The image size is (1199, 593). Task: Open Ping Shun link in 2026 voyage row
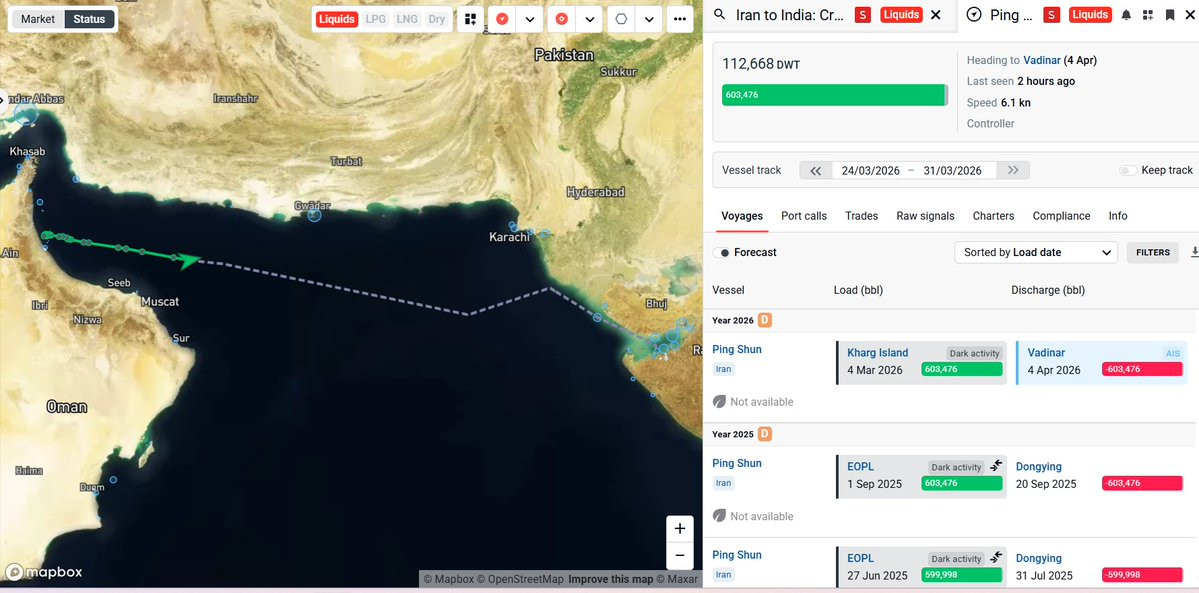[736, 349]
